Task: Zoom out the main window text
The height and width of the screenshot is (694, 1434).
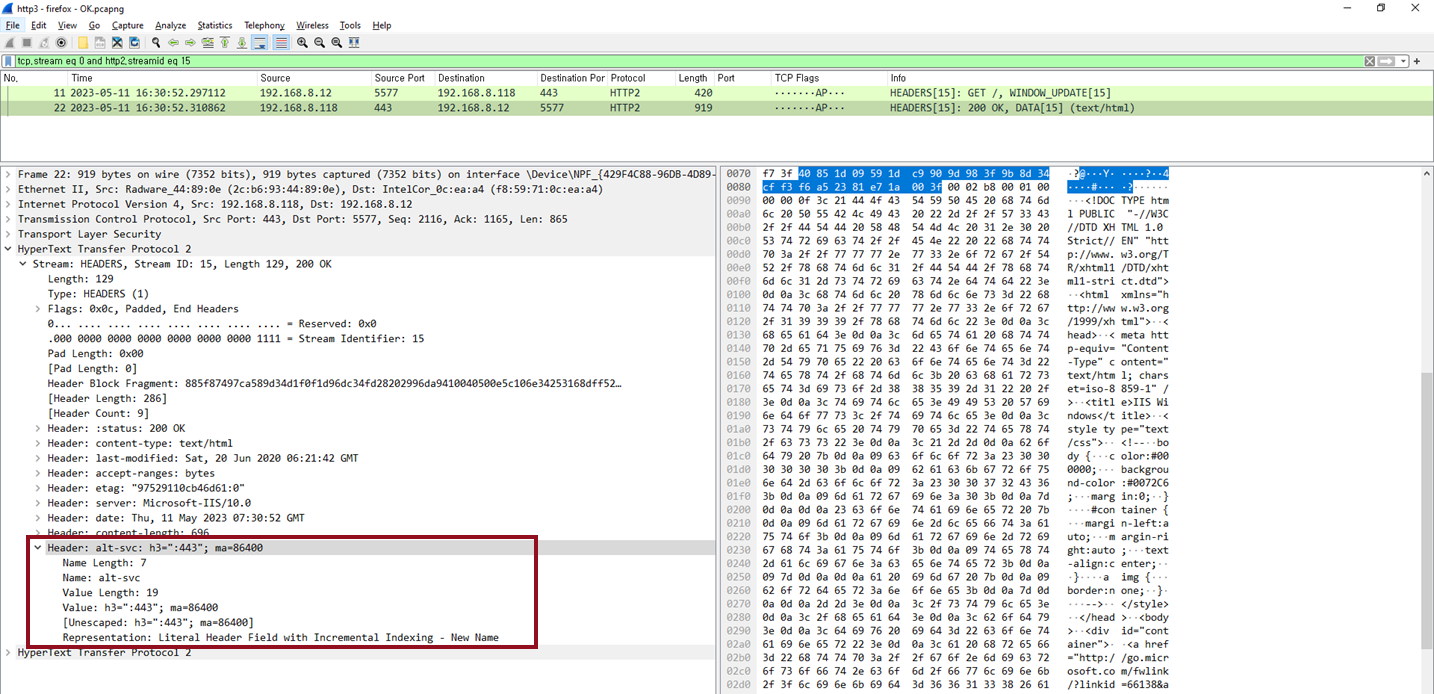Action: [x=319, y=43]
